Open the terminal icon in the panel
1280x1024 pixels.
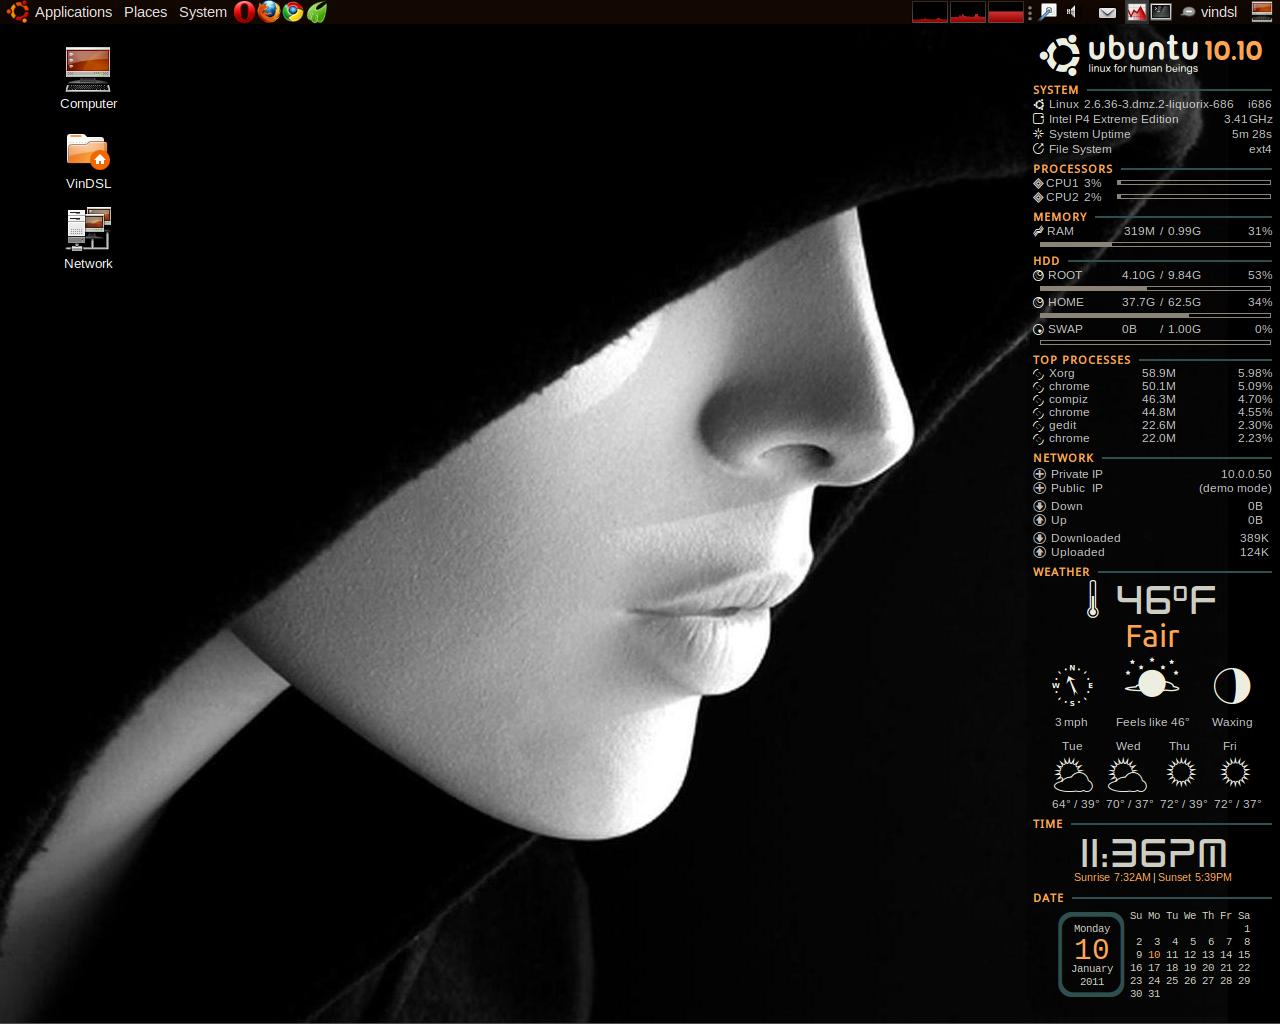click(1161, 12)
